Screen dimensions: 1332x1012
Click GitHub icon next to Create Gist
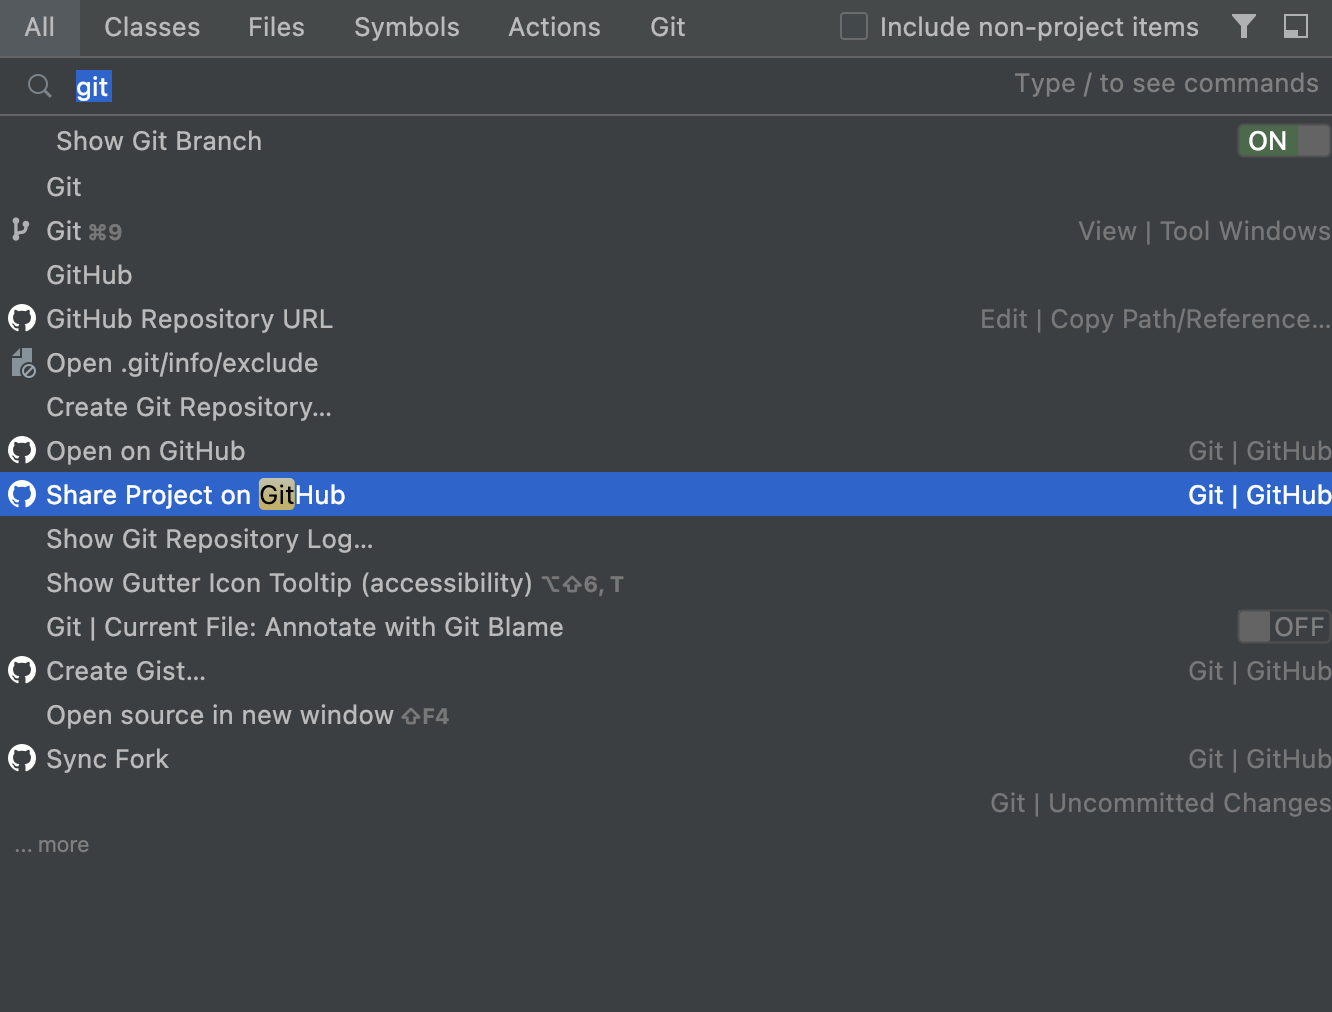(x=22, y=670)
